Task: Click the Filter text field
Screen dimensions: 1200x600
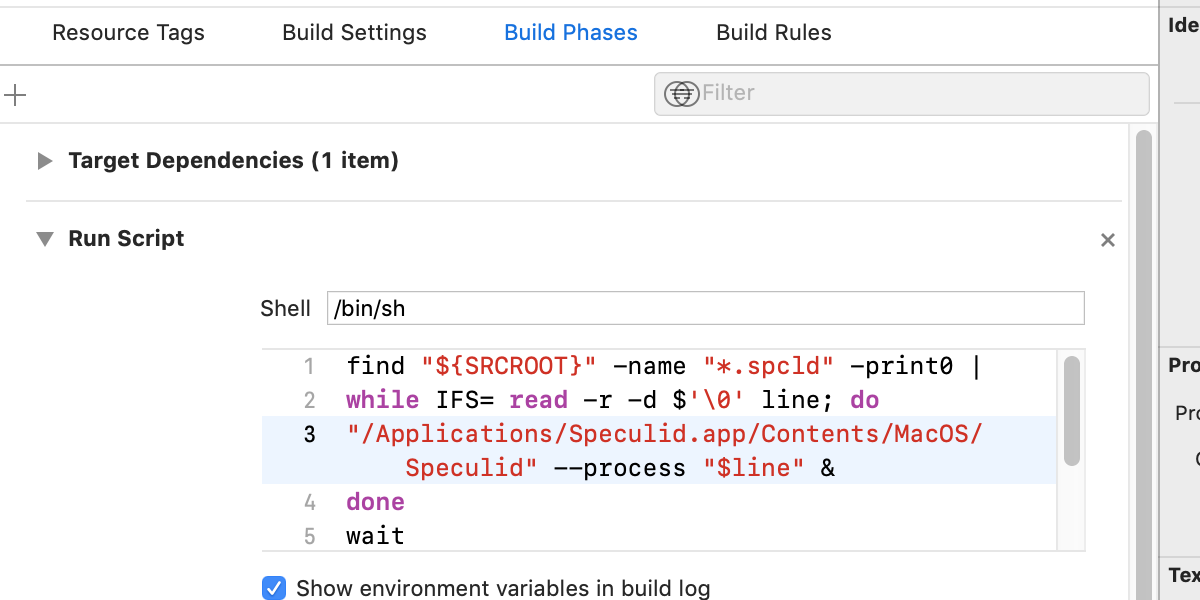Action: (920, 93)
